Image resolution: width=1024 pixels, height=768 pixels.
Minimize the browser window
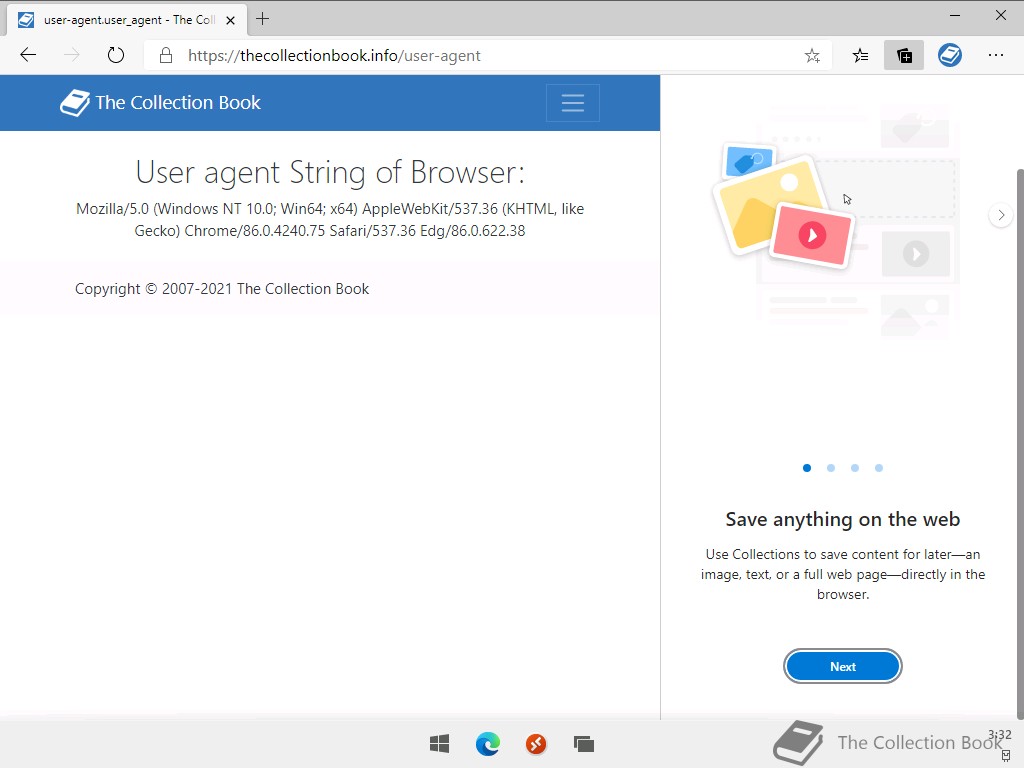click(955, 16)
